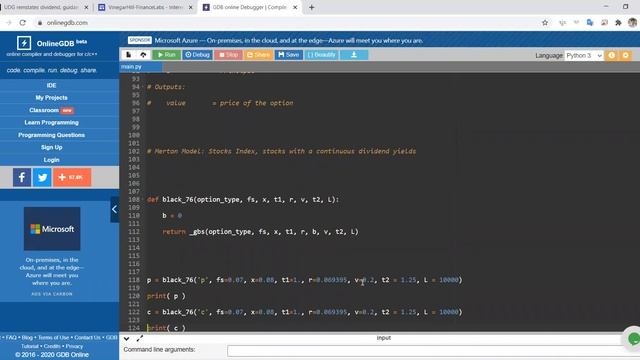Reload the page with the refresh icon

click(23, 23)
